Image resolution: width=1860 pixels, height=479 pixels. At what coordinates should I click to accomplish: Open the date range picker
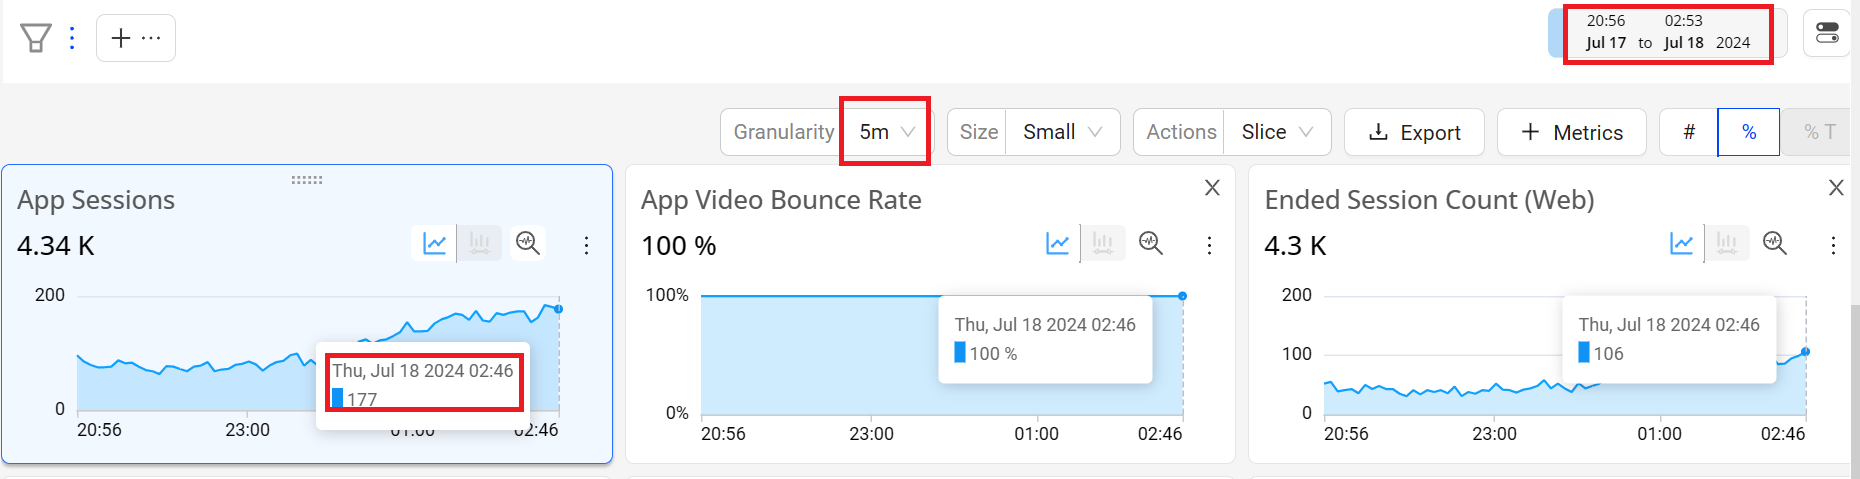point(1667,33)
